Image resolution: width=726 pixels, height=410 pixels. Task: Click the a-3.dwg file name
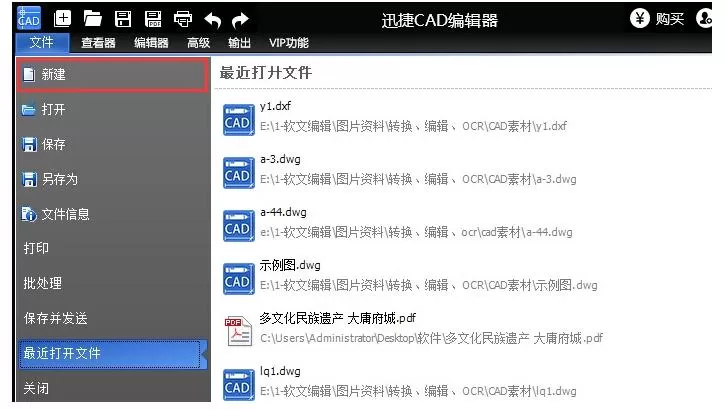pyautogui.click(x=280, y=160)
